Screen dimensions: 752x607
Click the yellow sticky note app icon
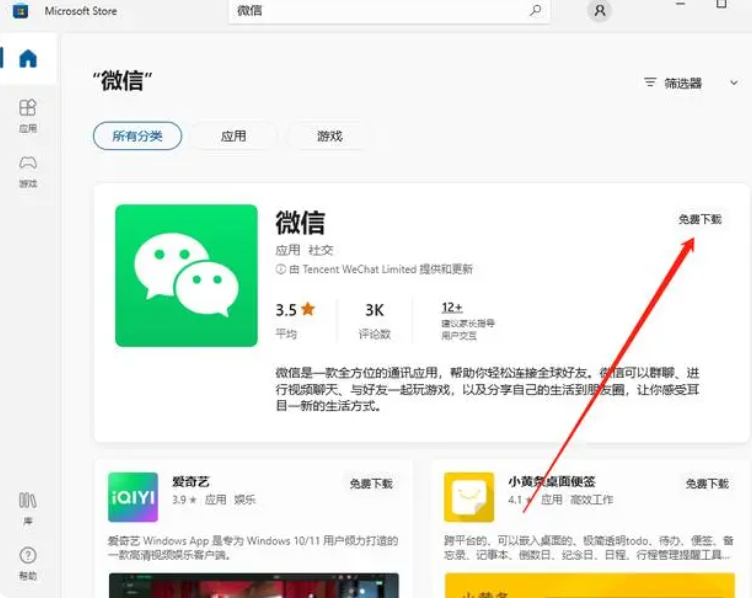[x=469, y=497]
